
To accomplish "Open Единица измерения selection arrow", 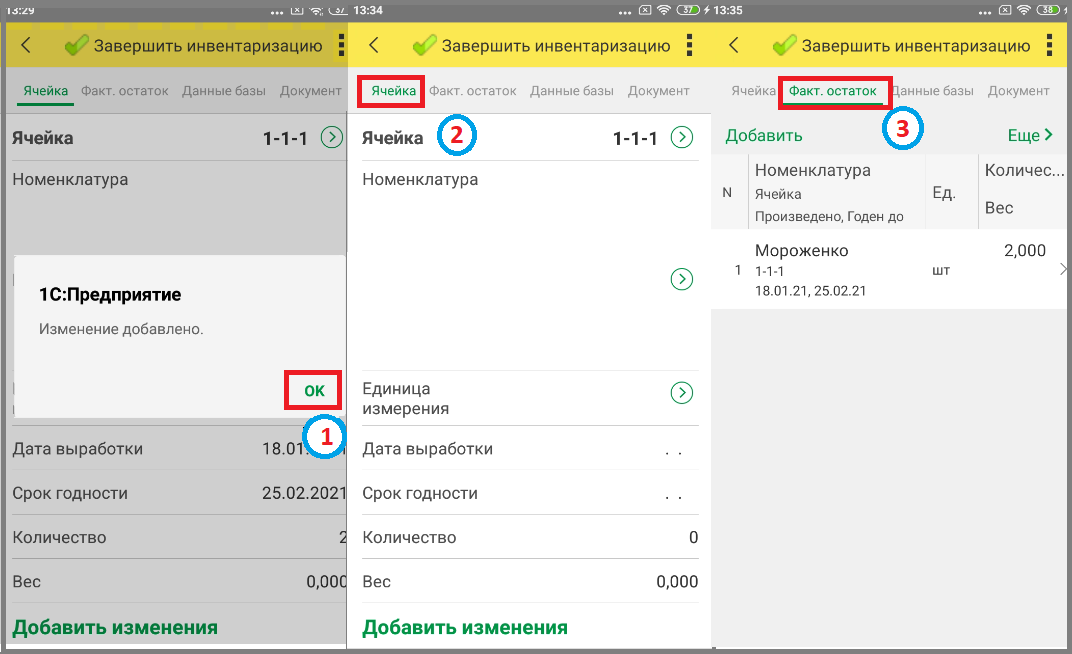I will pos(682,392).
